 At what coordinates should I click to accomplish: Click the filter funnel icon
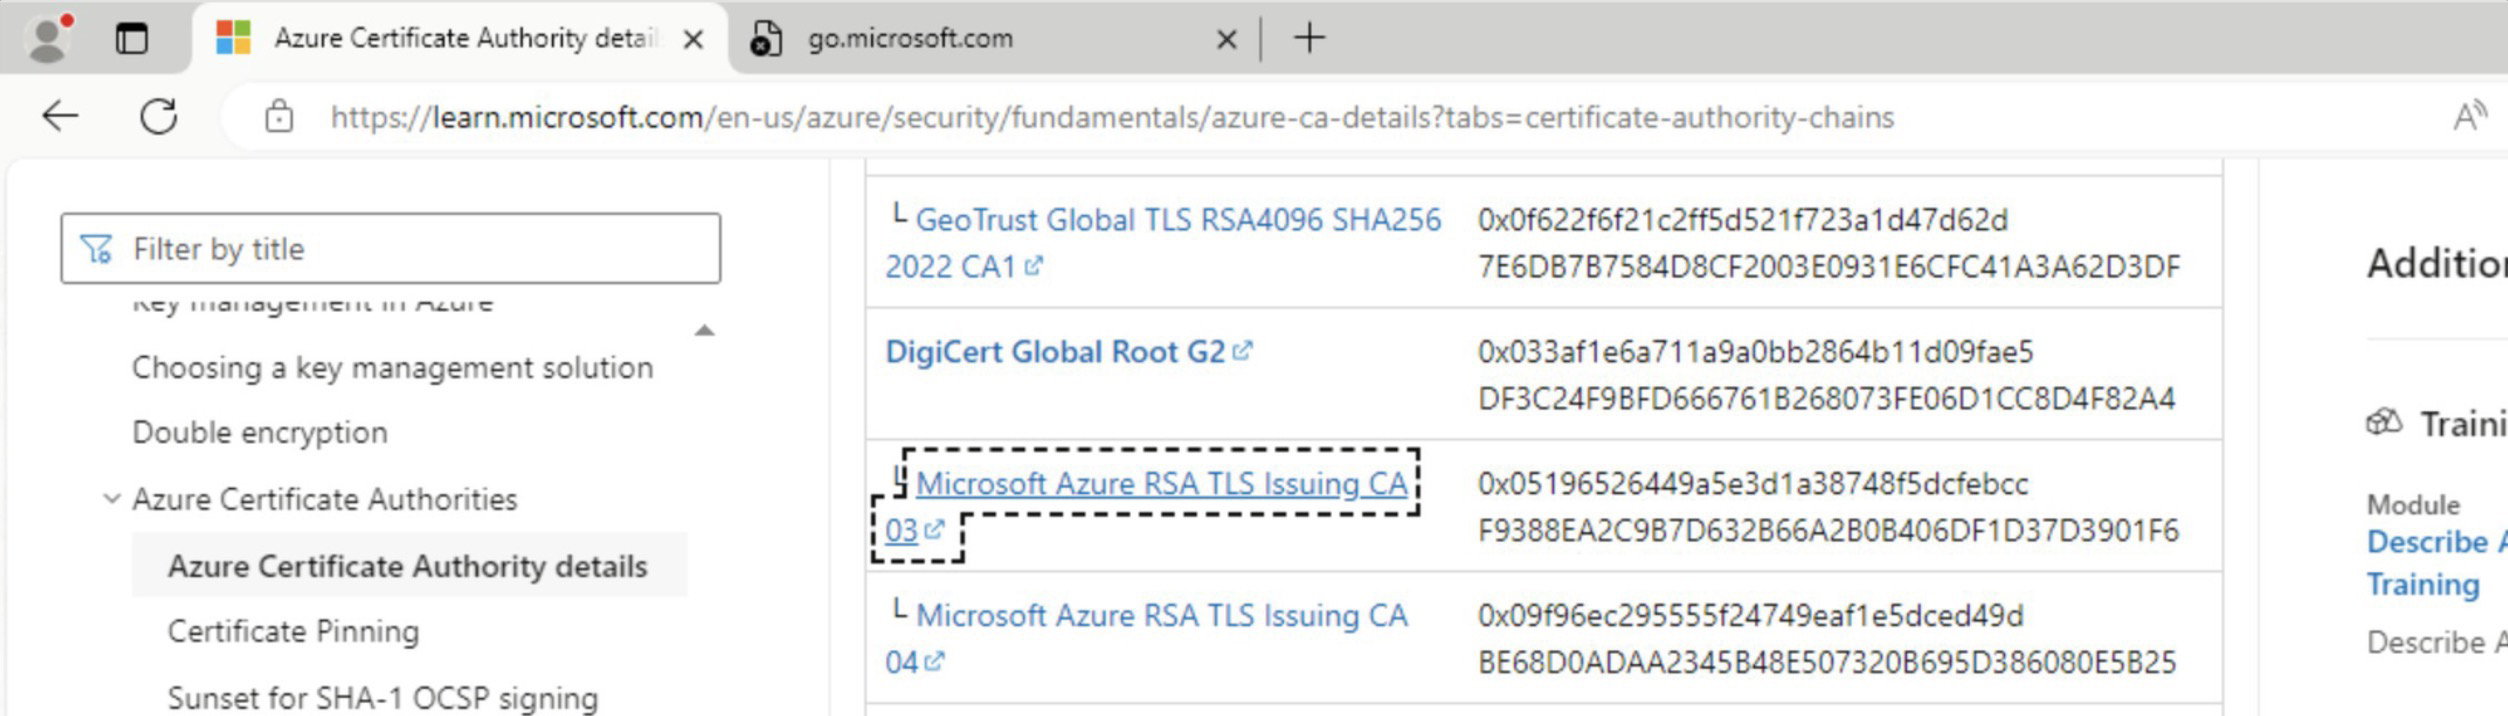[x=97, y=249]
